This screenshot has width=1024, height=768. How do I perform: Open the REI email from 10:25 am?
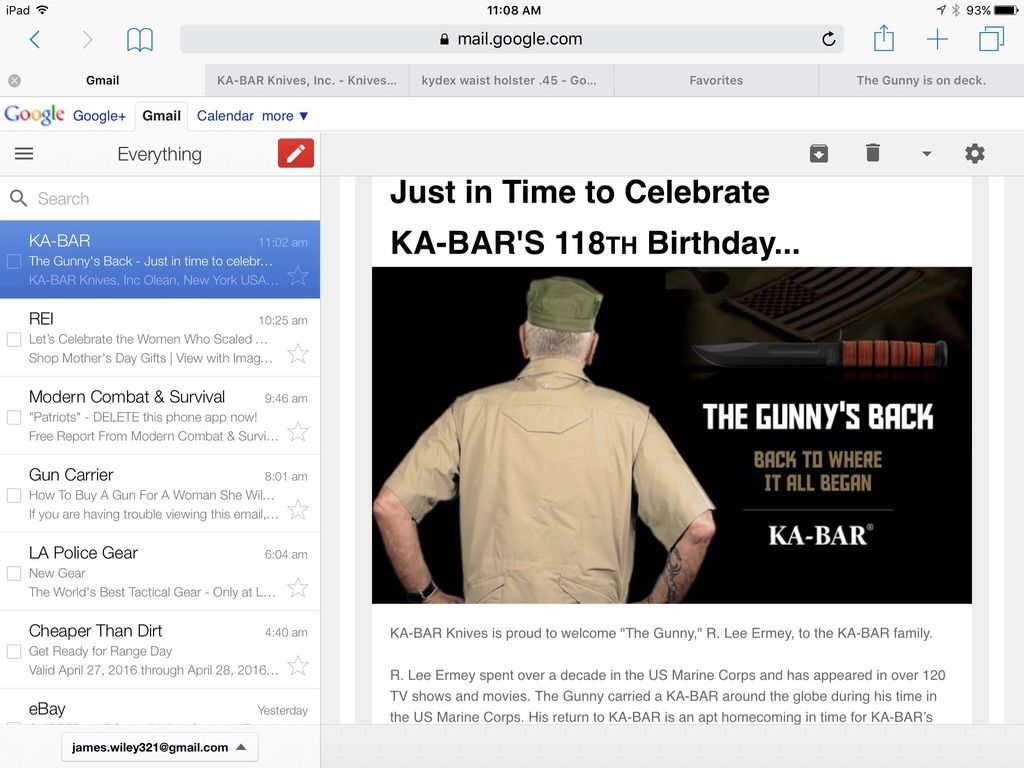(x=160, y=338)
